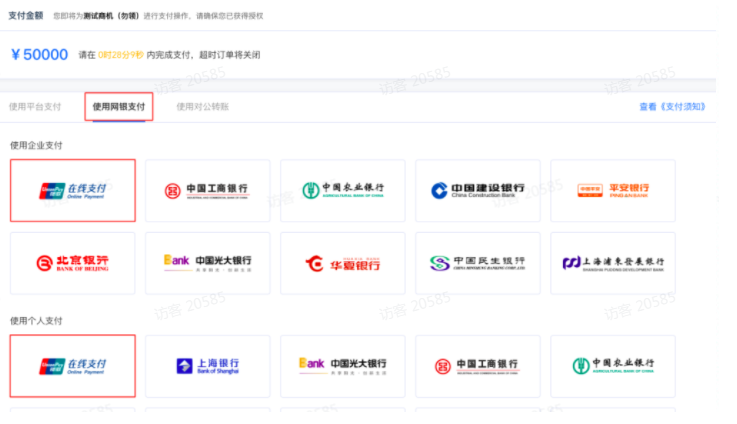Switch to 使用对公转账 tab
This screenshot has width=737, height=424.
click(203, 107)
